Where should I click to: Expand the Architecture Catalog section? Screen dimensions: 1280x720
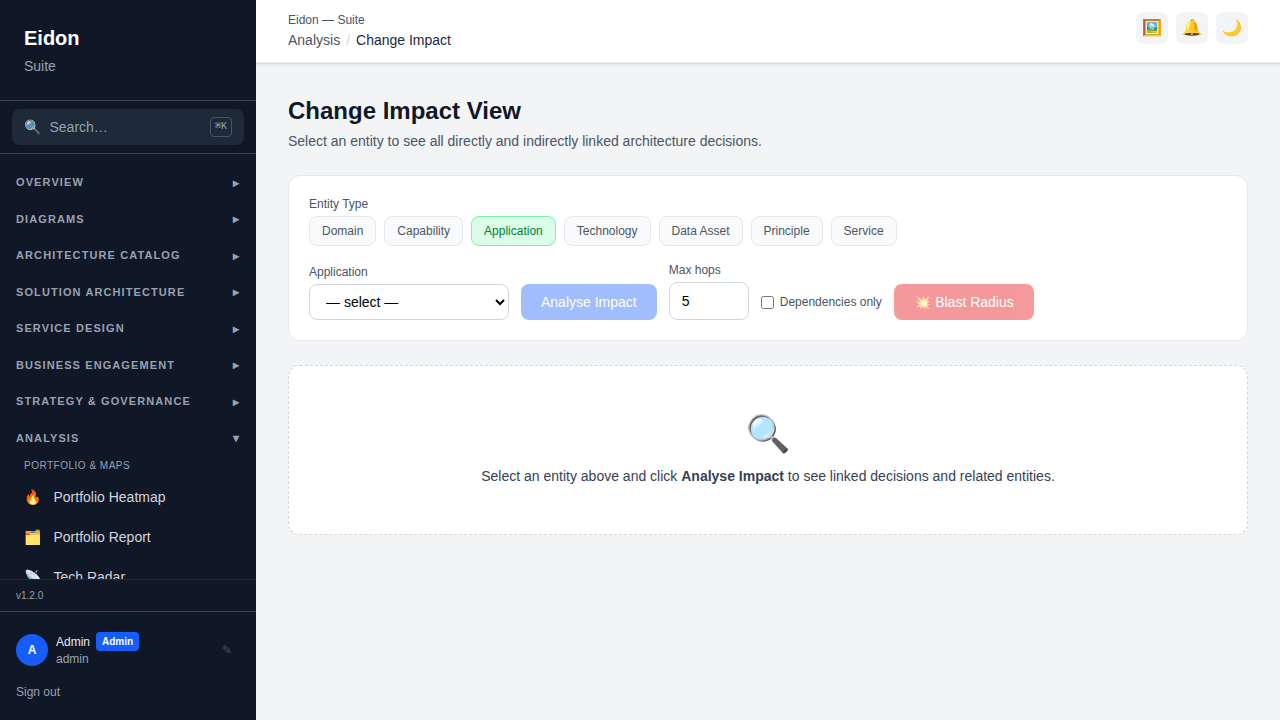coord(128,256)
